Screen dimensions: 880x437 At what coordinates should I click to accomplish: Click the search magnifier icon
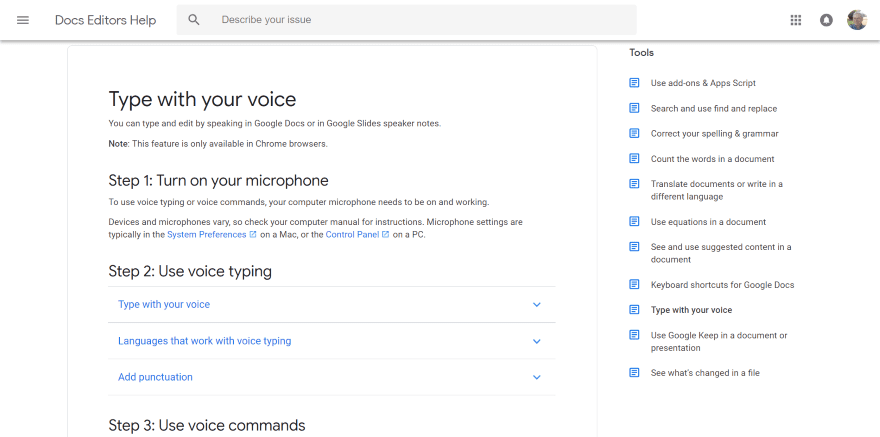pyautogui.click(x=194, y=20)
